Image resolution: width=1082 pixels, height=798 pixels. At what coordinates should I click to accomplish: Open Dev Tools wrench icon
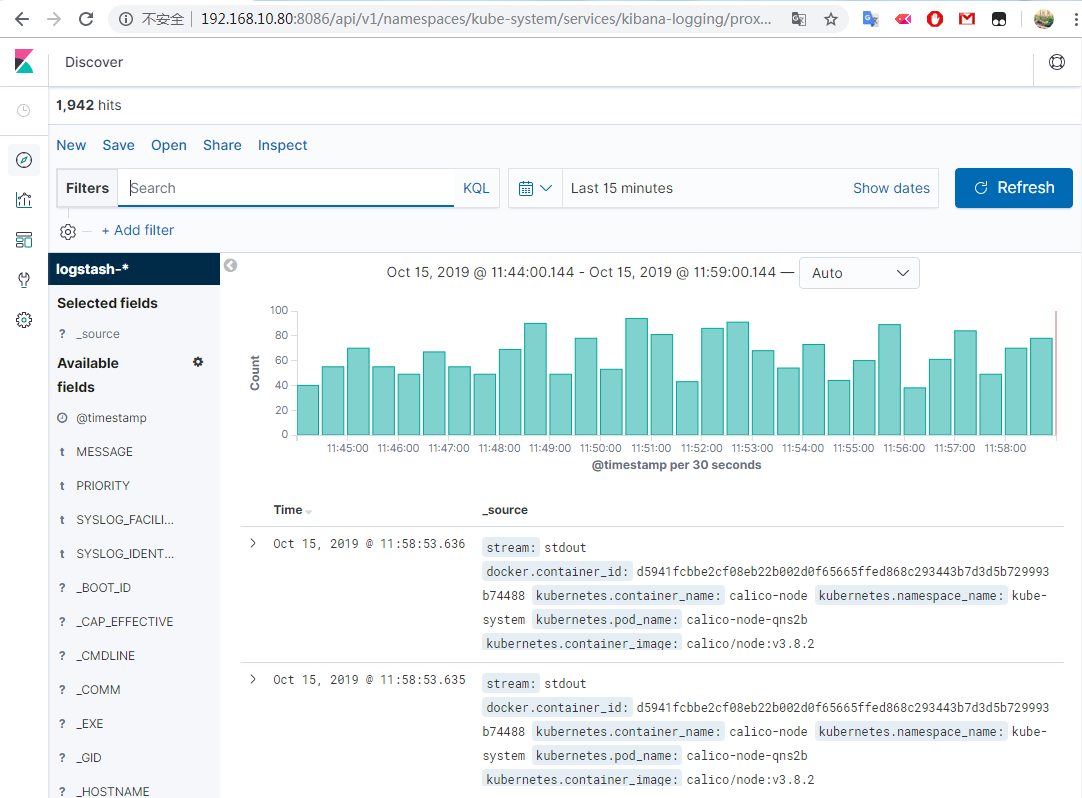pos(24,280)
